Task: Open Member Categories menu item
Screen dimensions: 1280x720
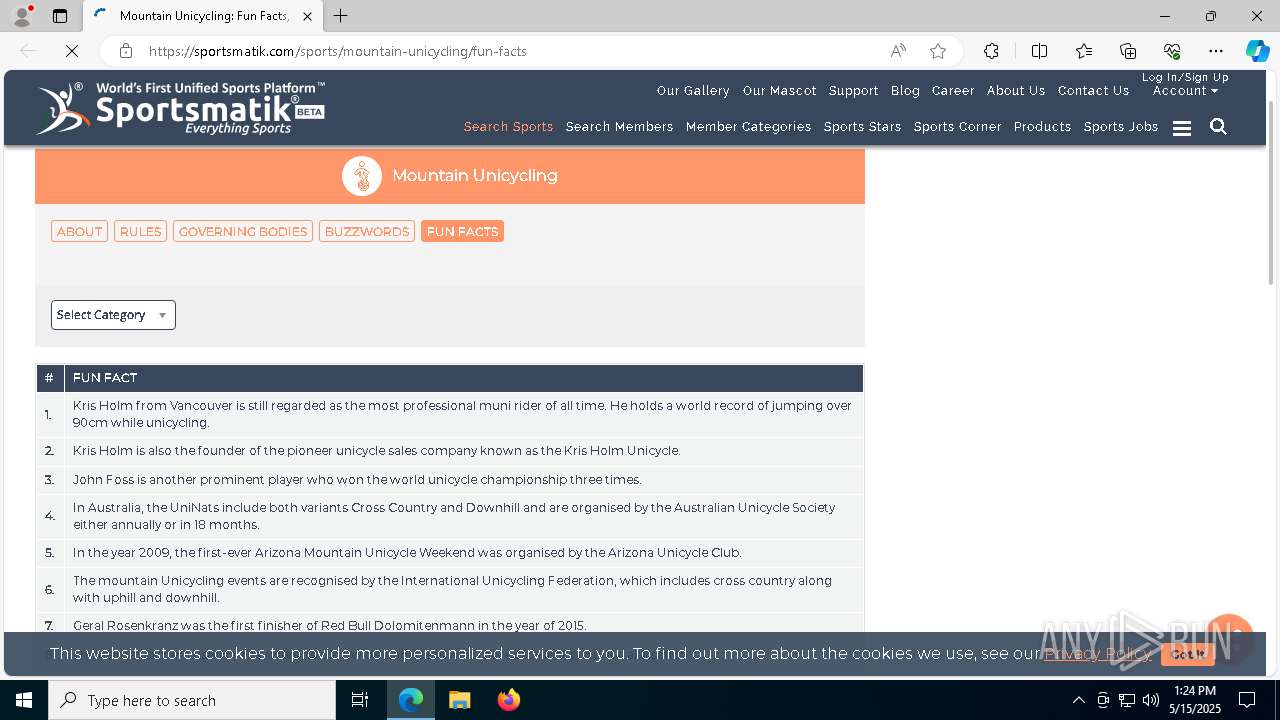Action: click(748, 127)
